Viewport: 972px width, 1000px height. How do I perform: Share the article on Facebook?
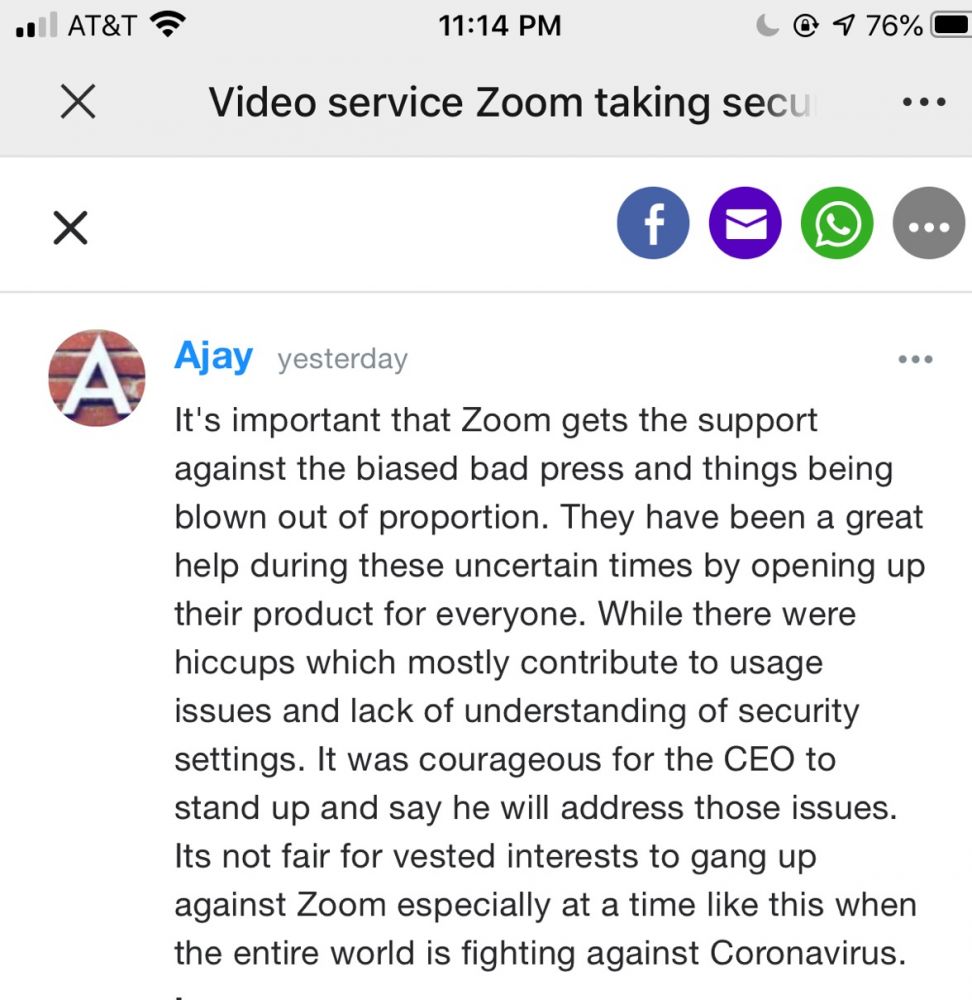653,223
